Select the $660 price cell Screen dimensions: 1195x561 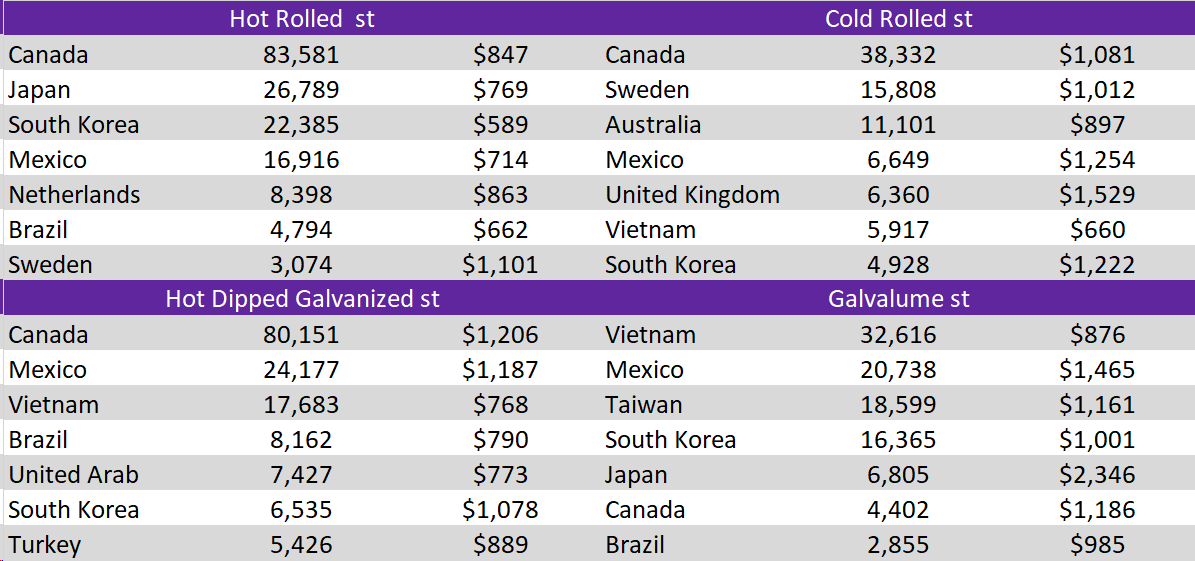point(1096,230)
